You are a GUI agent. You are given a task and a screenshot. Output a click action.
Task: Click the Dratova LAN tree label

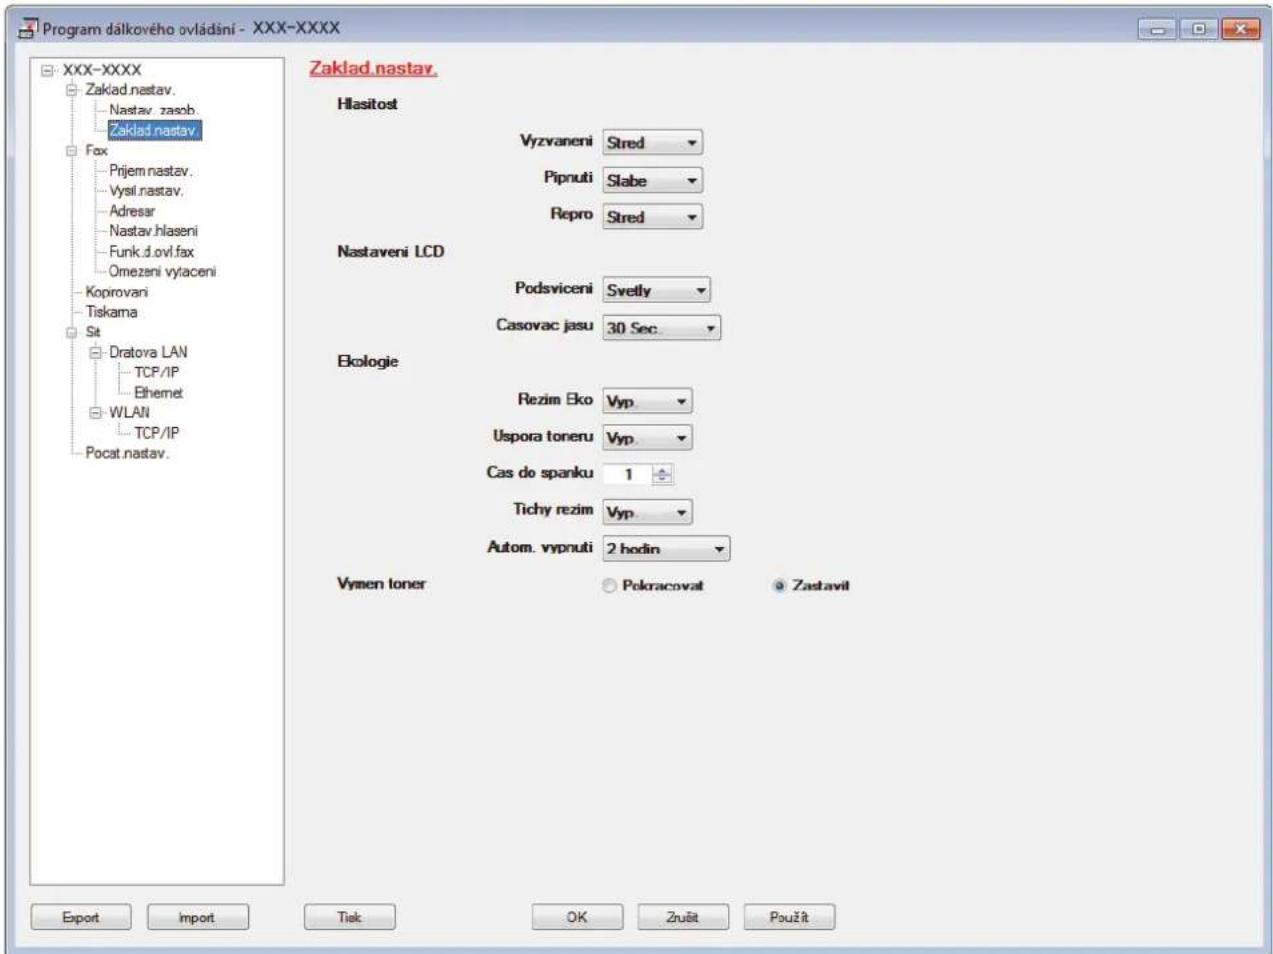[148, 352]
